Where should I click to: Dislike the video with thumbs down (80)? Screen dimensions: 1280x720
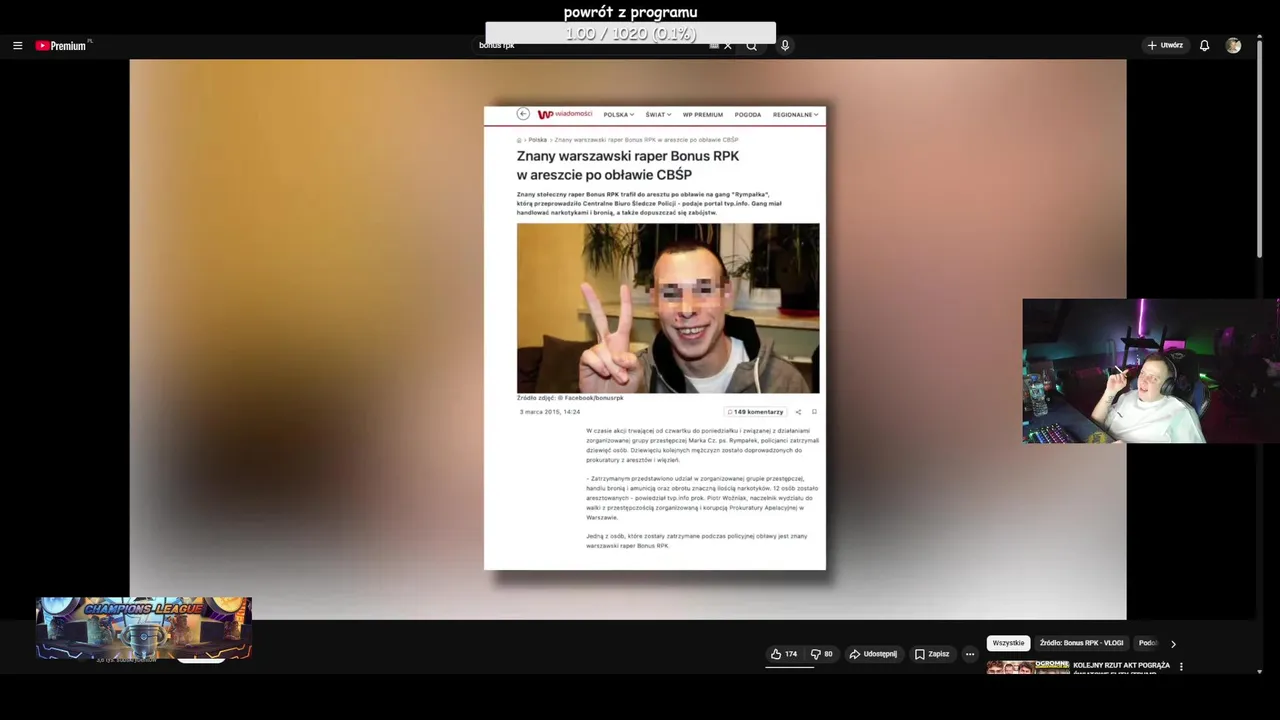pos(822,654)
